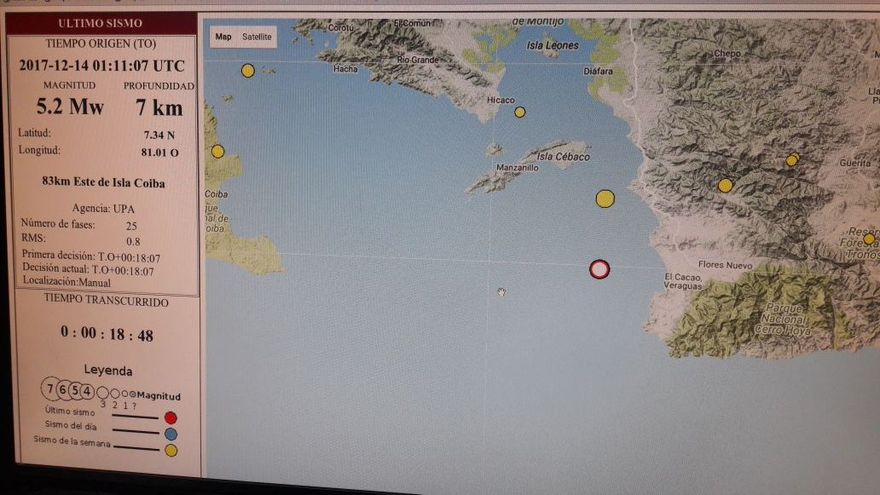Click blue 'Sismo del día' legend dot

[x=170, y=433]
